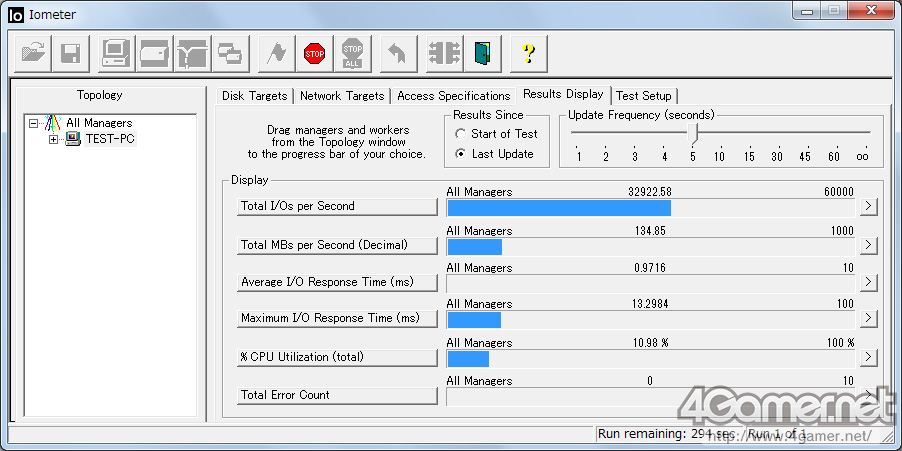Expand the TEST-PC tree node
The image size is (902, 451).
pyautogui.click(x=53, y=139)
